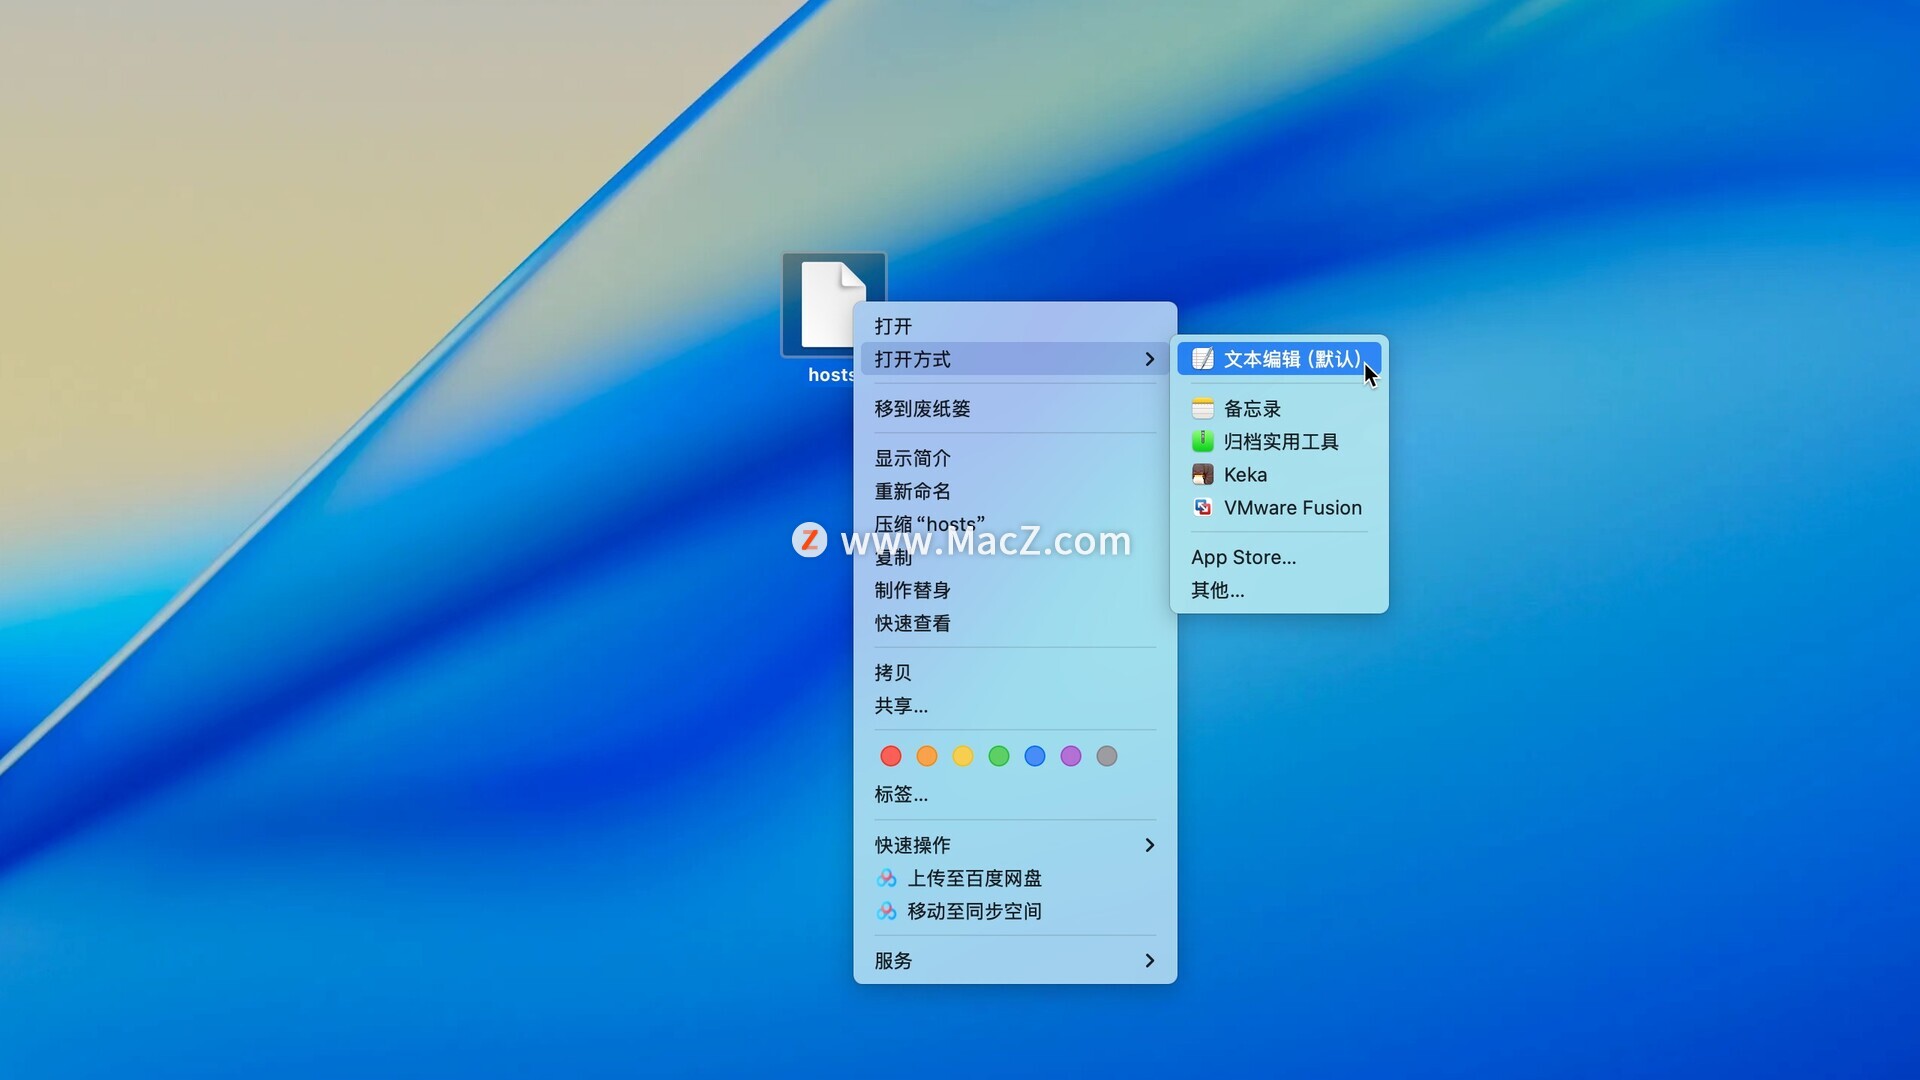
Task: Select Archive Utility icon in submenu
Action: coord(1203,441)
